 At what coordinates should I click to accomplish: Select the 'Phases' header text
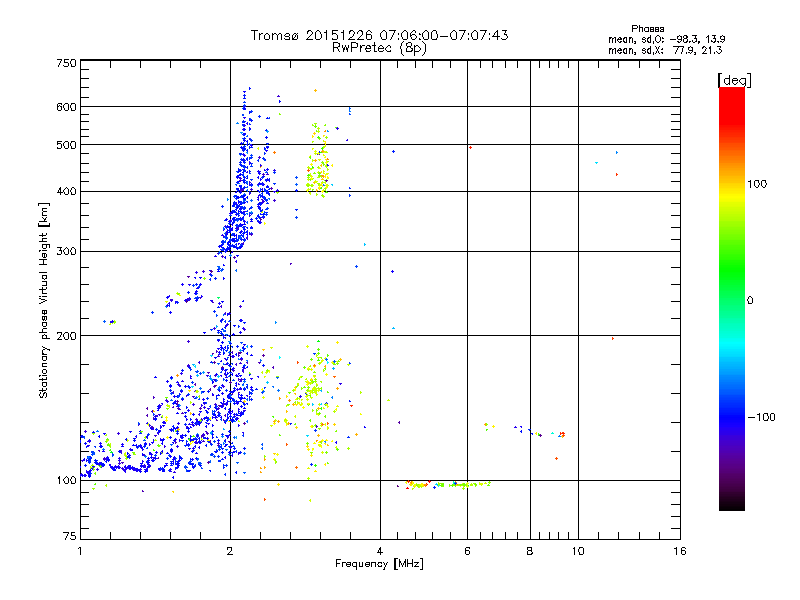pyautogui.click(x=647, y=29)
